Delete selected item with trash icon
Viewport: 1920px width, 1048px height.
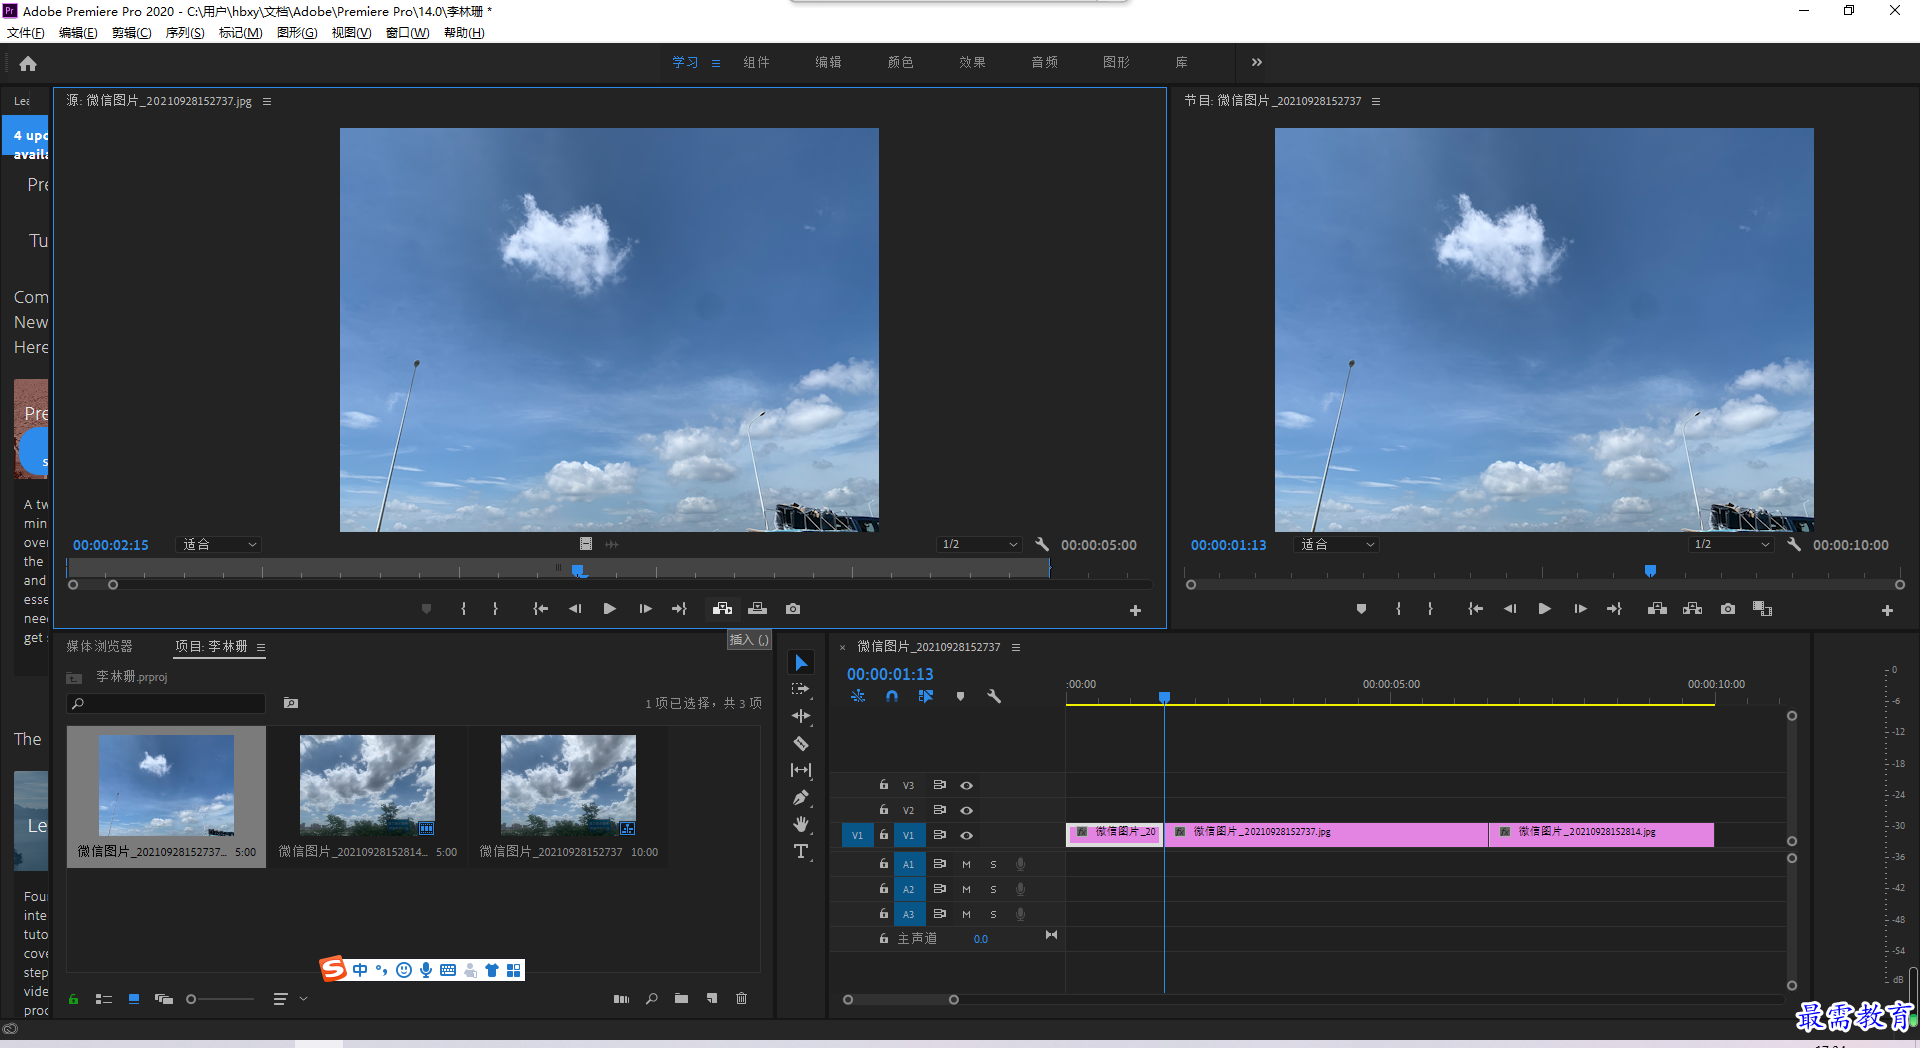741,998
